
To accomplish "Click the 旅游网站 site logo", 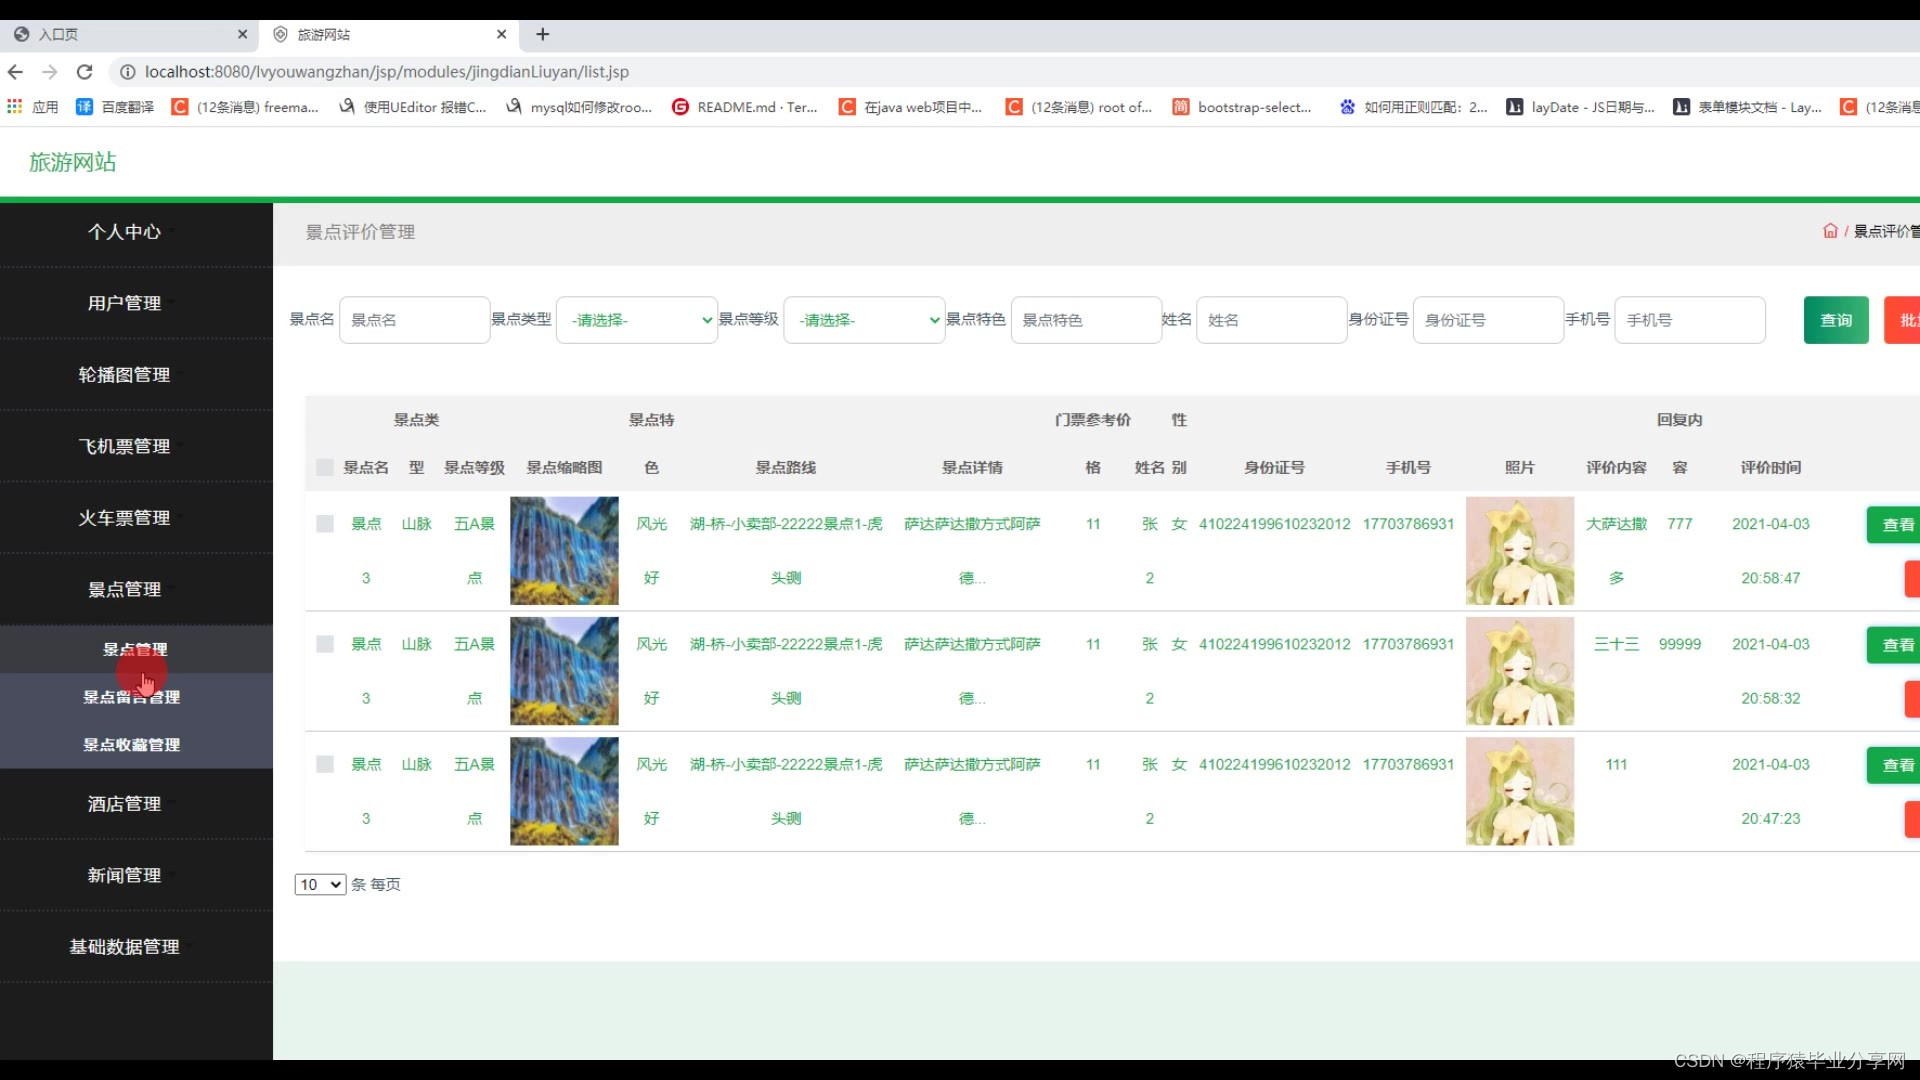I will pyautogui.click(x=72, y=162).
